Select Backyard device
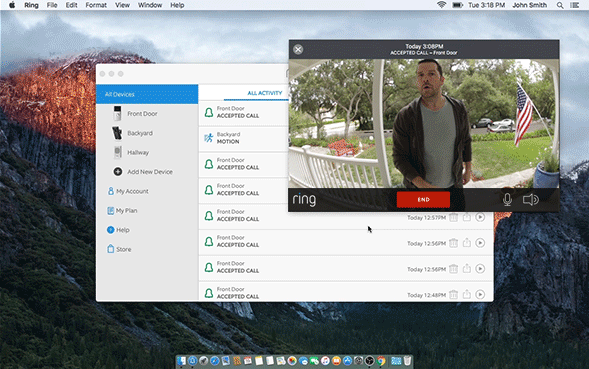589x369 pixels. (x=140, y=133)
